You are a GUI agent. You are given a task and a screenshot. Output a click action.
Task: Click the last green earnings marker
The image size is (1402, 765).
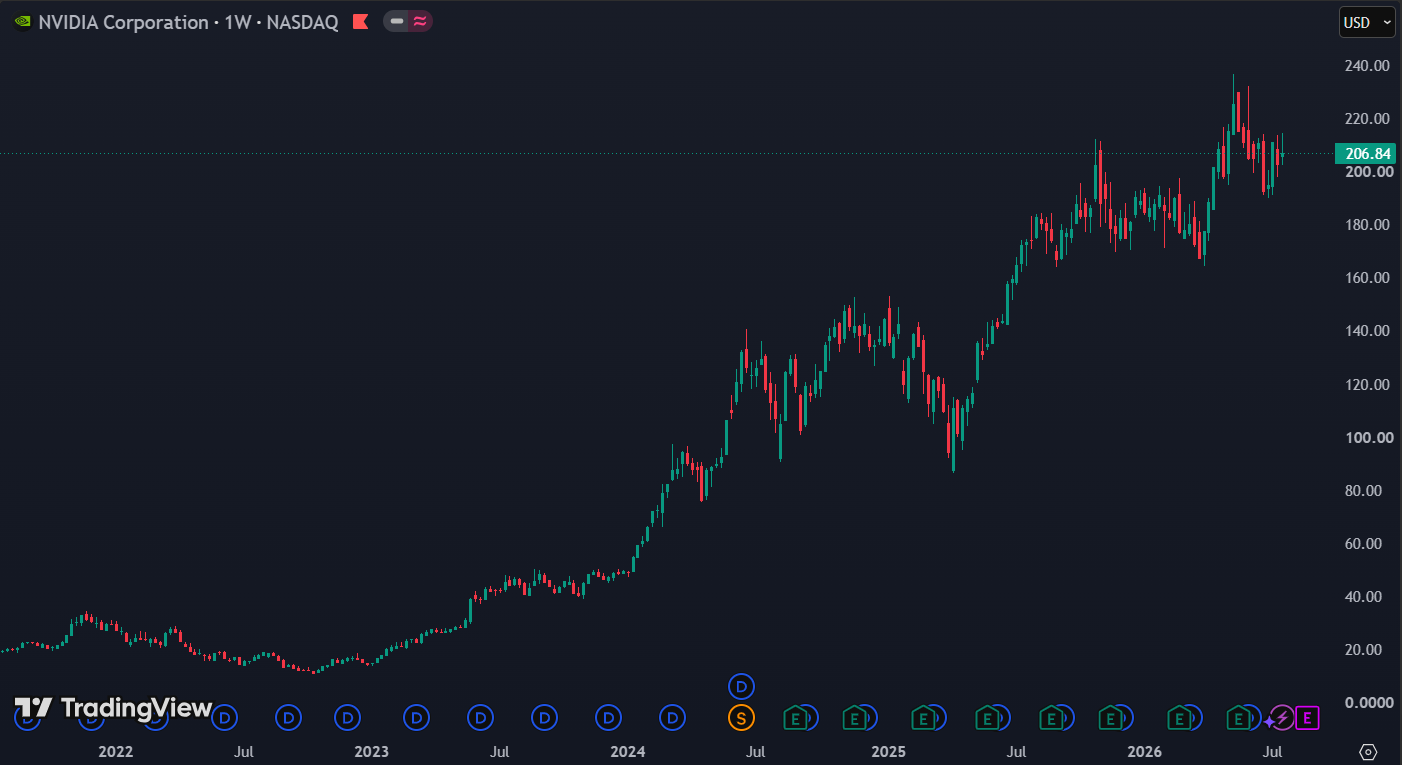(1238, 717)
